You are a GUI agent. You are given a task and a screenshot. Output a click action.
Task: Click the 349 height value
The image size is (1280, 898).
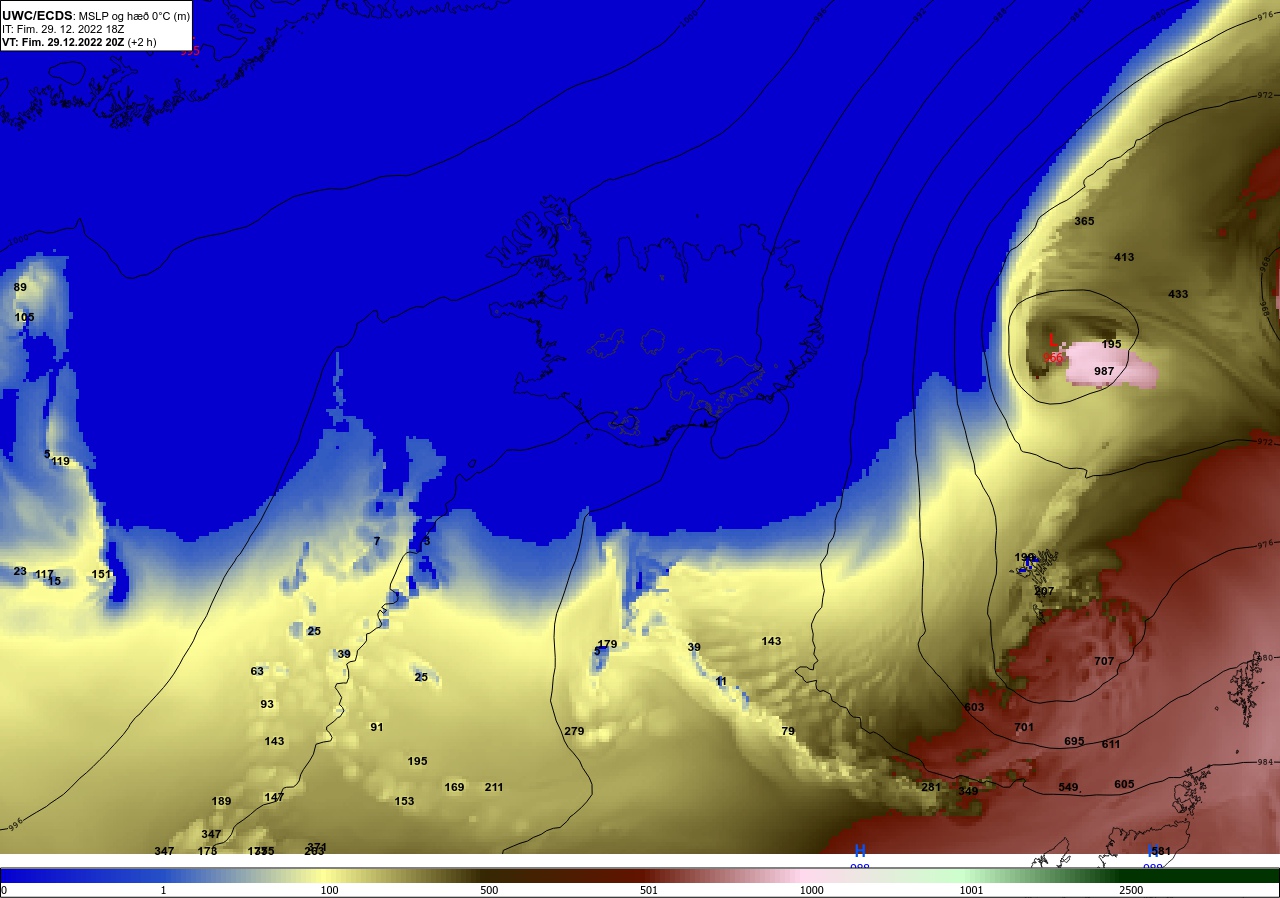pyautogui.click(x=968, y=791)
